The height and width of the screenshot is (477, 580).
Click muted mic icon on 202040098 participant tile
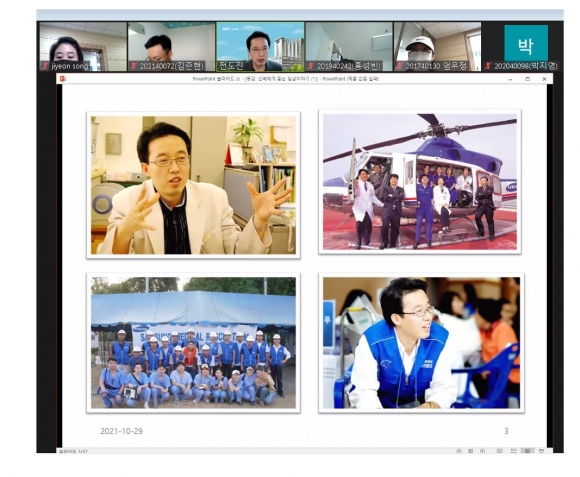[x=488, y=66]
